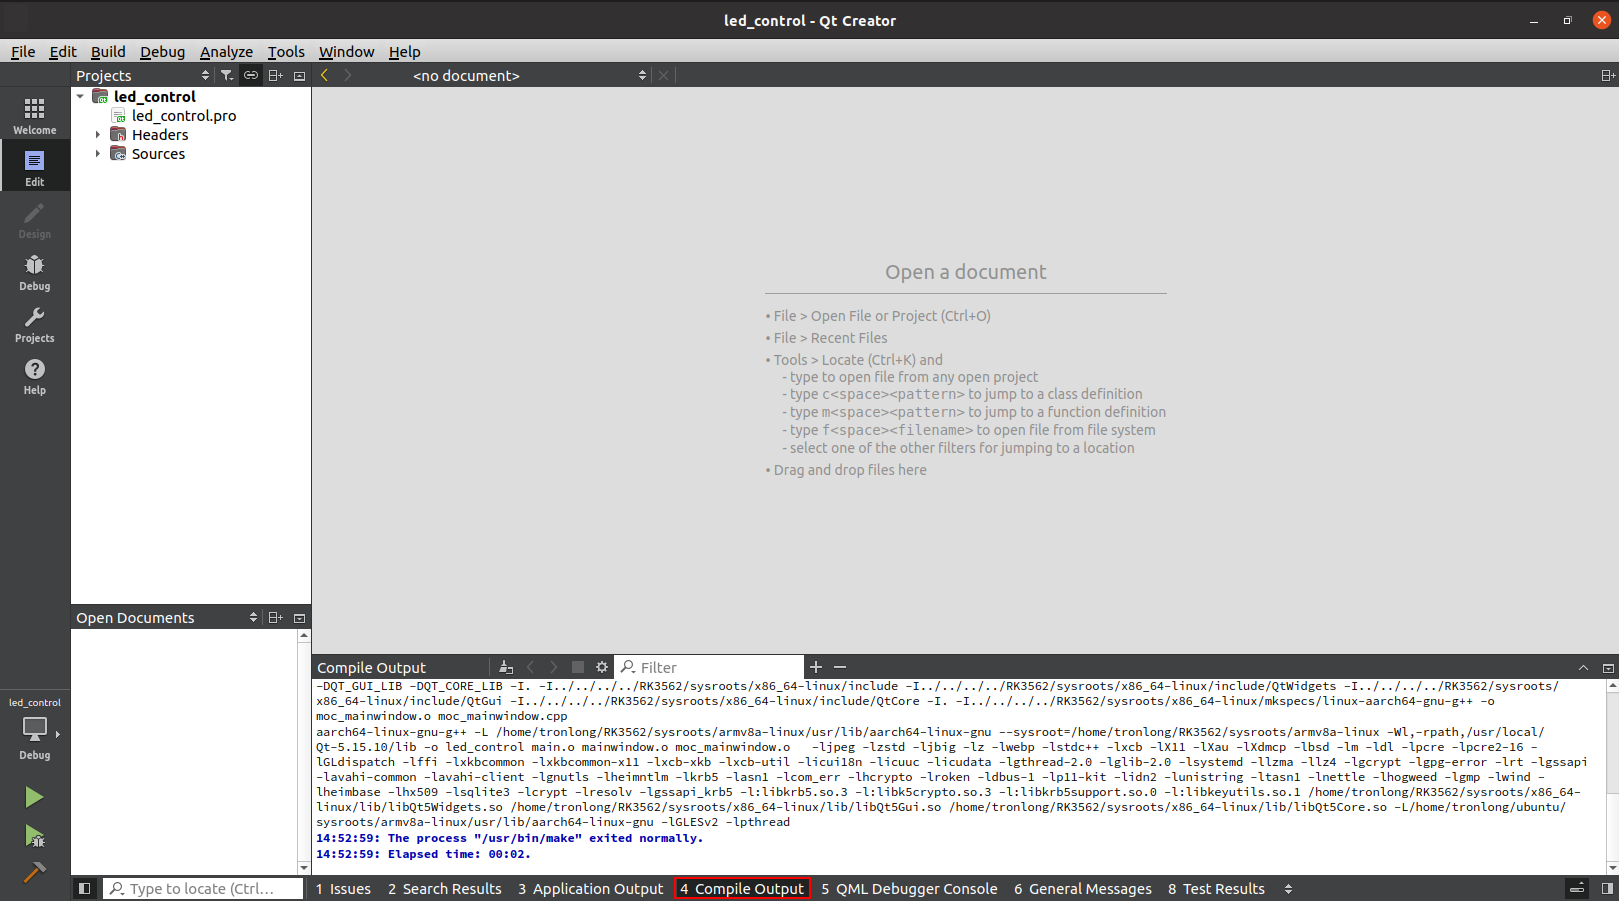The height and width of the screenshot is (901, 1619).
Task: Open the Edit menu
Action: point(63,52)
